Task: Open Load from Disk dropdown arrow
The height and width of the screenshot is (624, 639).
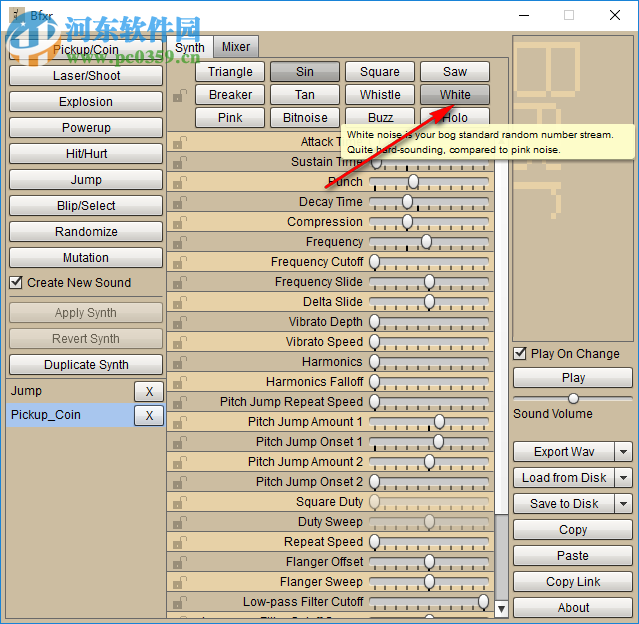Action: 623,478
